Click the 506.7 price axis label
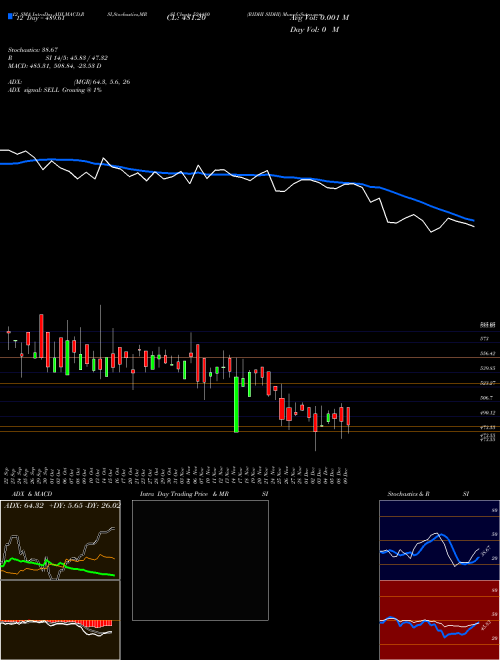Viewport: 500px width, 660px height. pyautogui.click(x=487, y=397)
